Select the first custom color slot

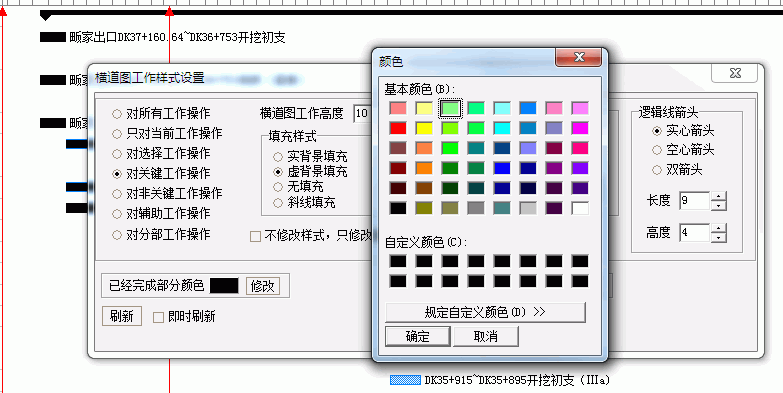point(398,261)
